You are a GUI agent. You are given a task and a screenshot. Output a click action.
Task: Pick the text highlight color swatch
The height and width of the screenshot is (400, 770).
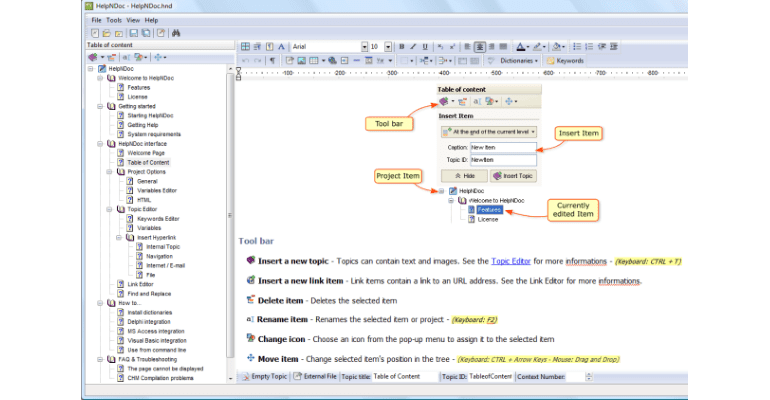pyautogui.click(x=537, y=47)
